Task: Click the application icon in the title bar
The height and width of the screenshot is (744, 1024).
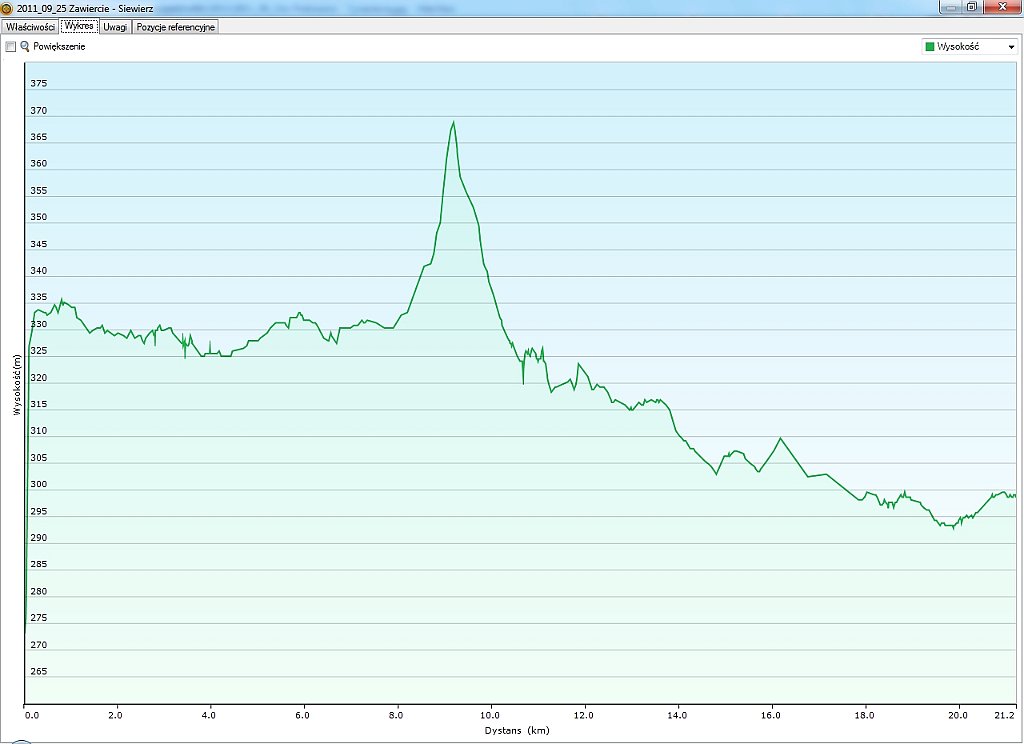Action: (8, 7)
